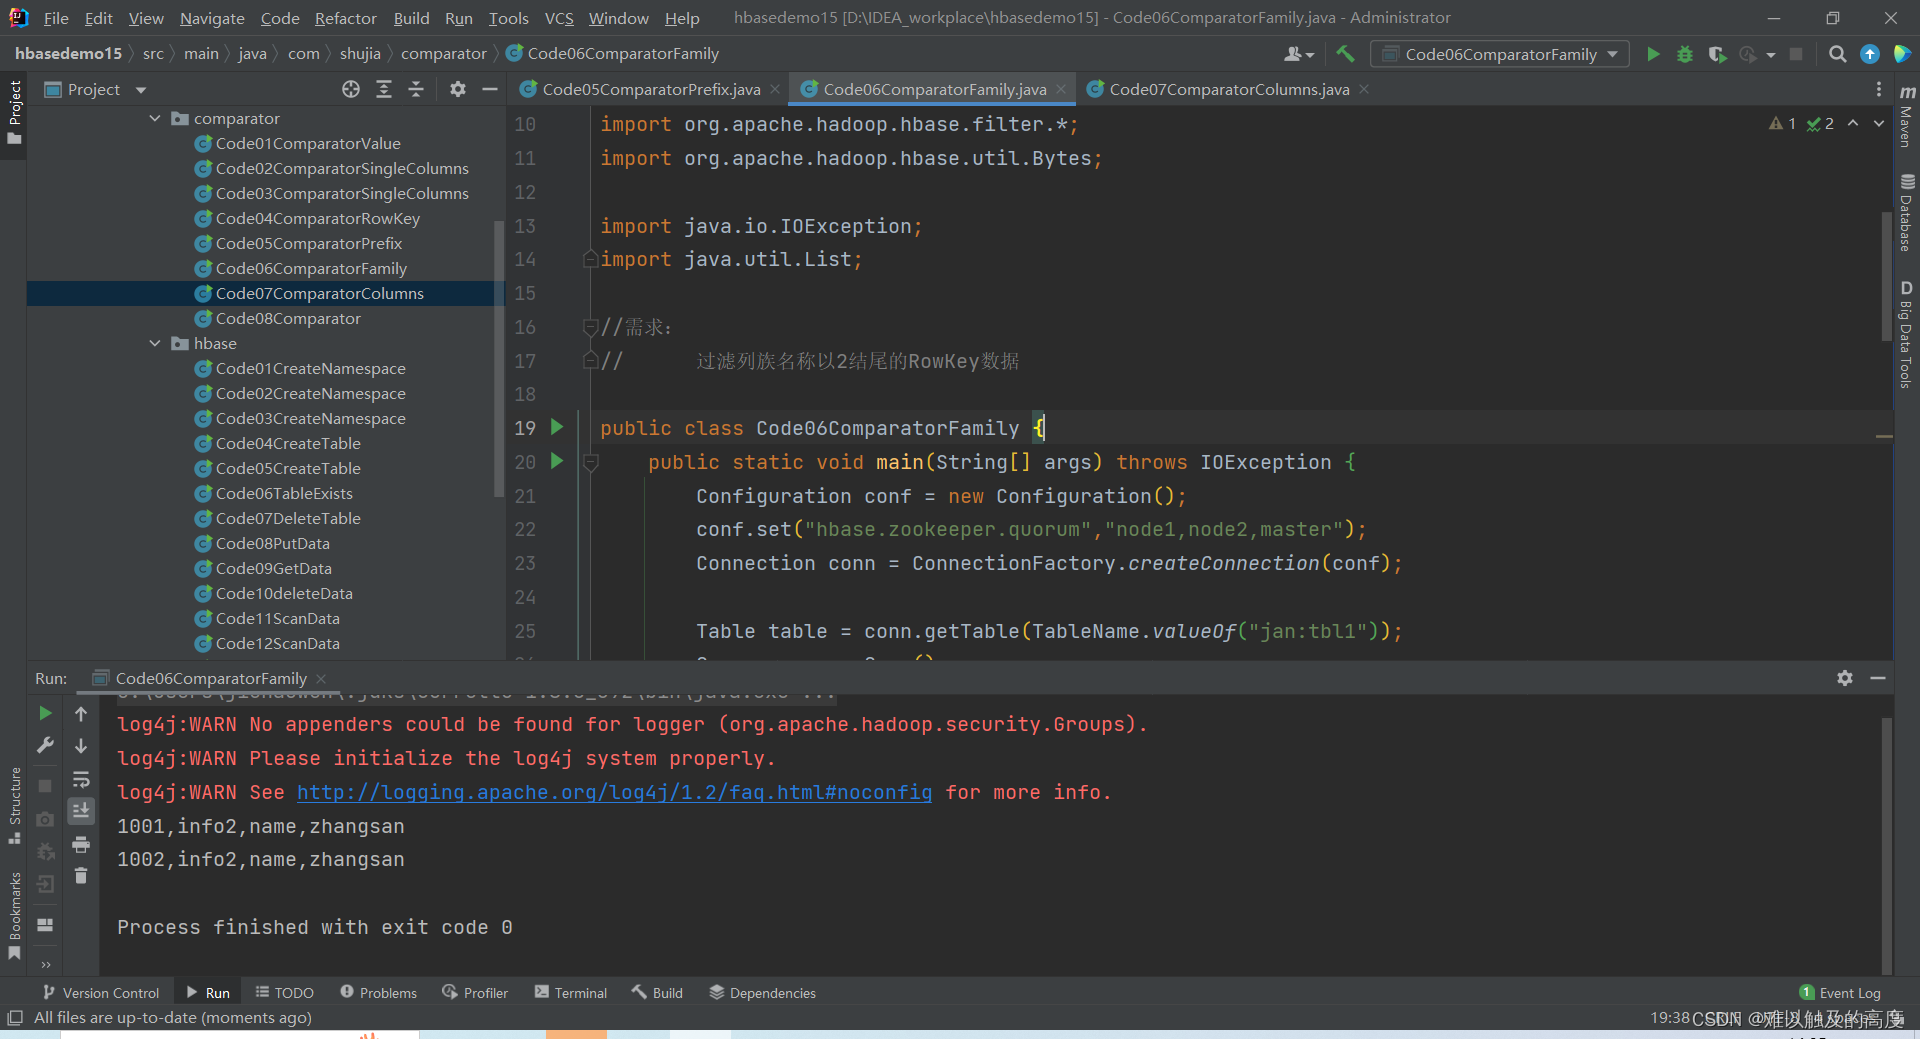
Task: Open run configuration dropdown Code06ComparatorFamily
Action: [1500, 54]
